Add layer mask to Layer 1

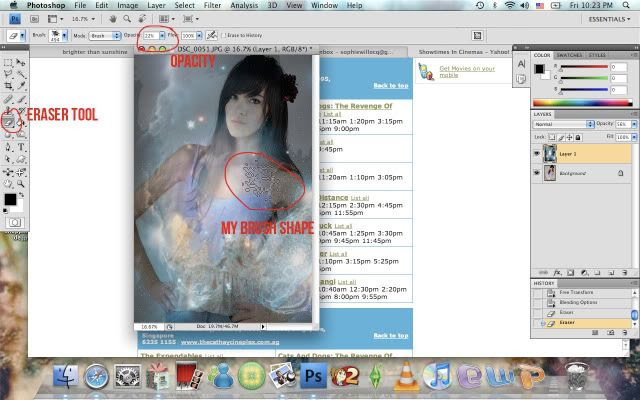coord(571,273)
